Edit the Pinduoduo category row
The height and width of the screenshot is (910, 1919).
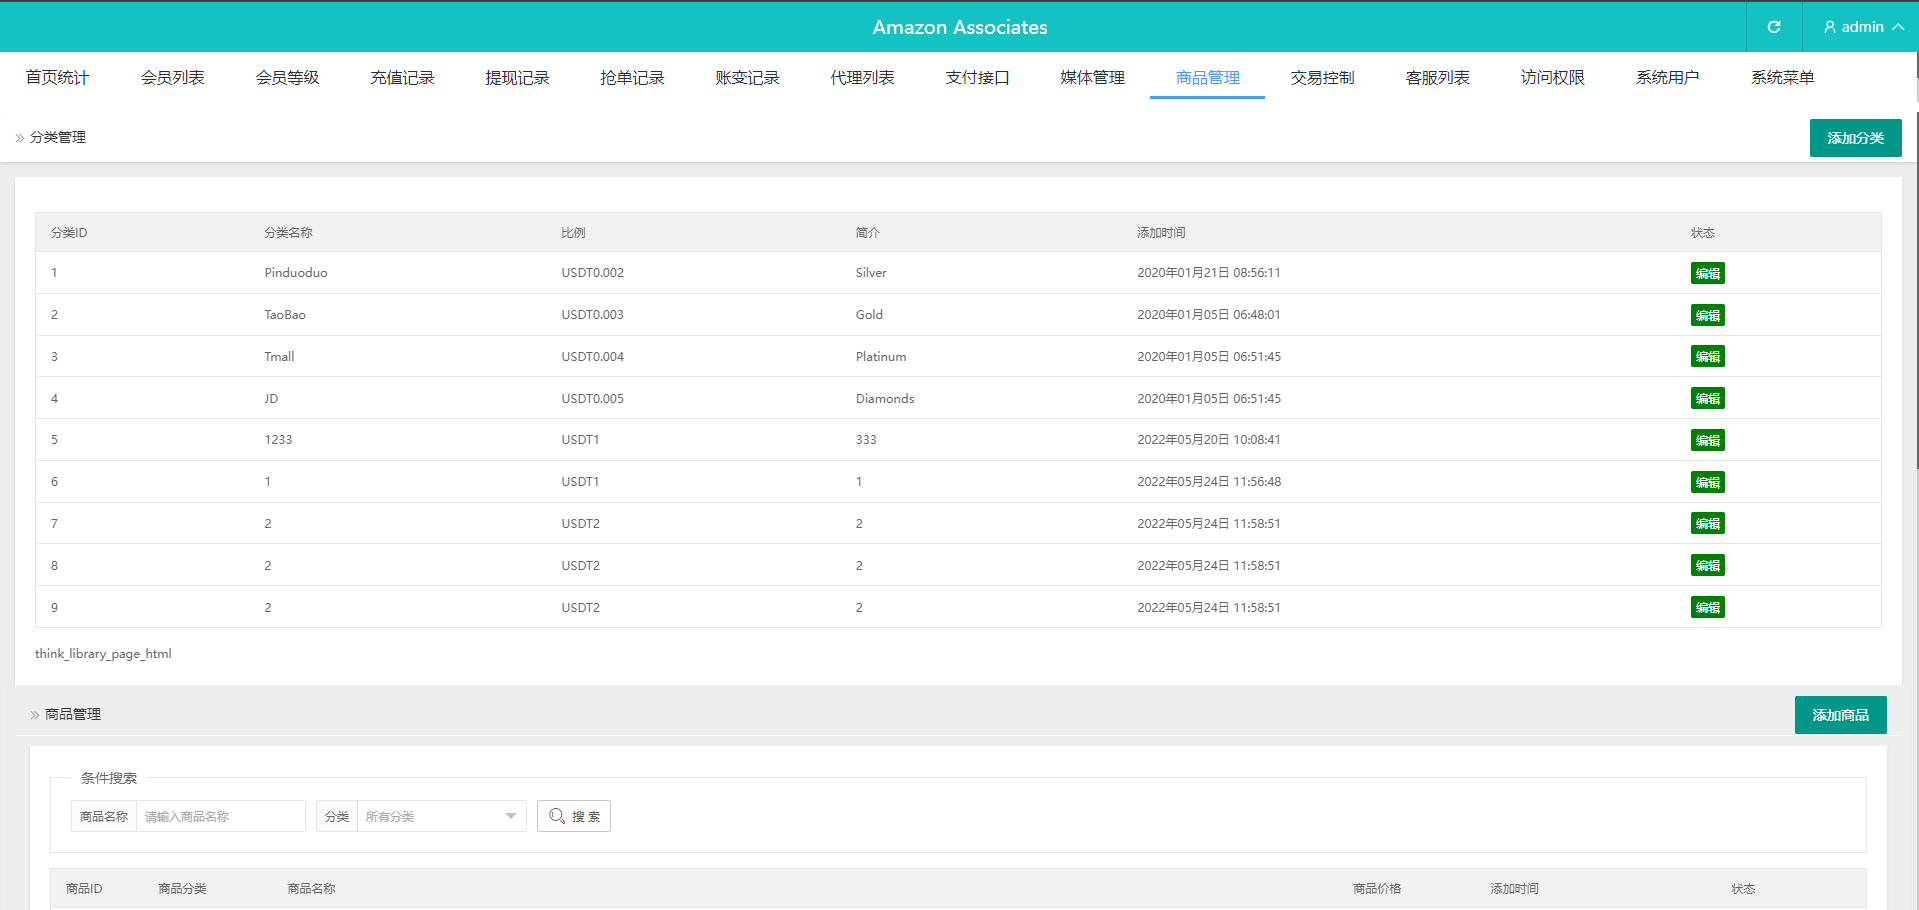(1707, 273)
